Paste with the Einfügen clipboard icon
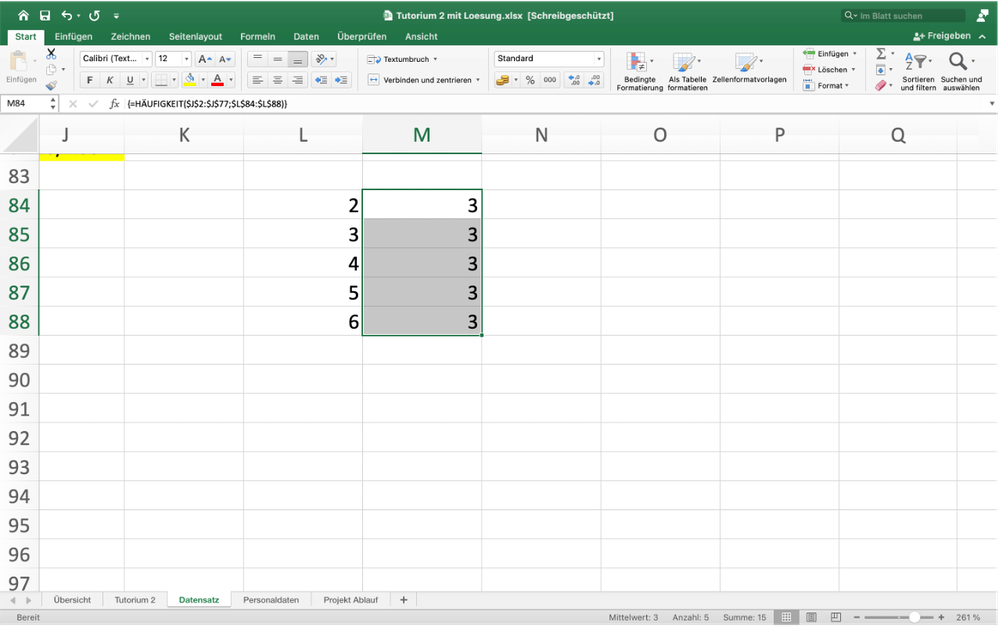This screenshot has height=626, width=999. [x=18, y=62]
